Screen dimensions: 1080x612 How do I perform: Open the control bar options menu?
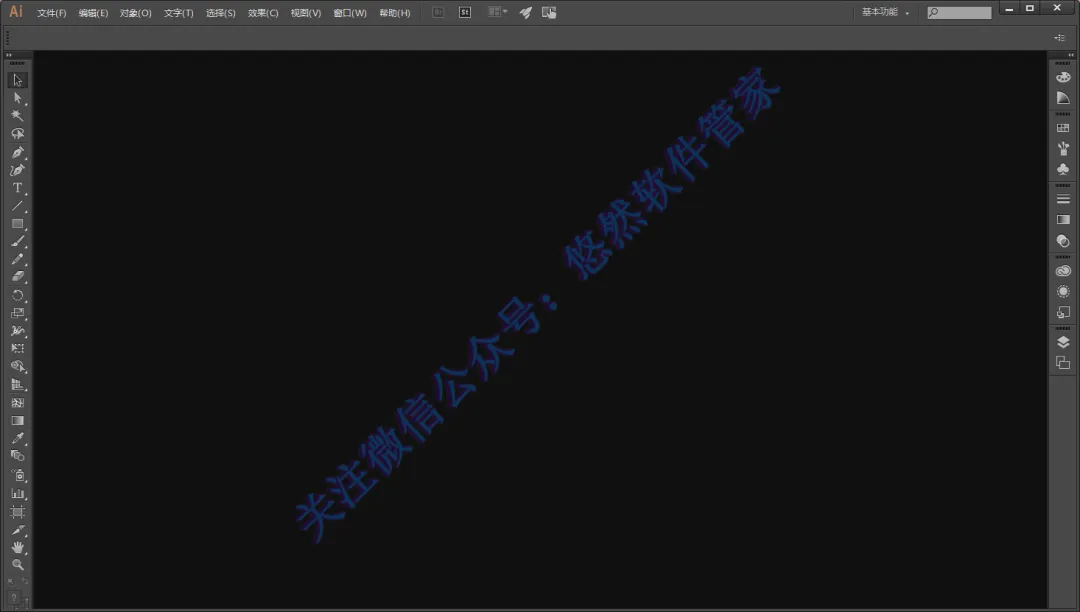(x=1059, y=38)
